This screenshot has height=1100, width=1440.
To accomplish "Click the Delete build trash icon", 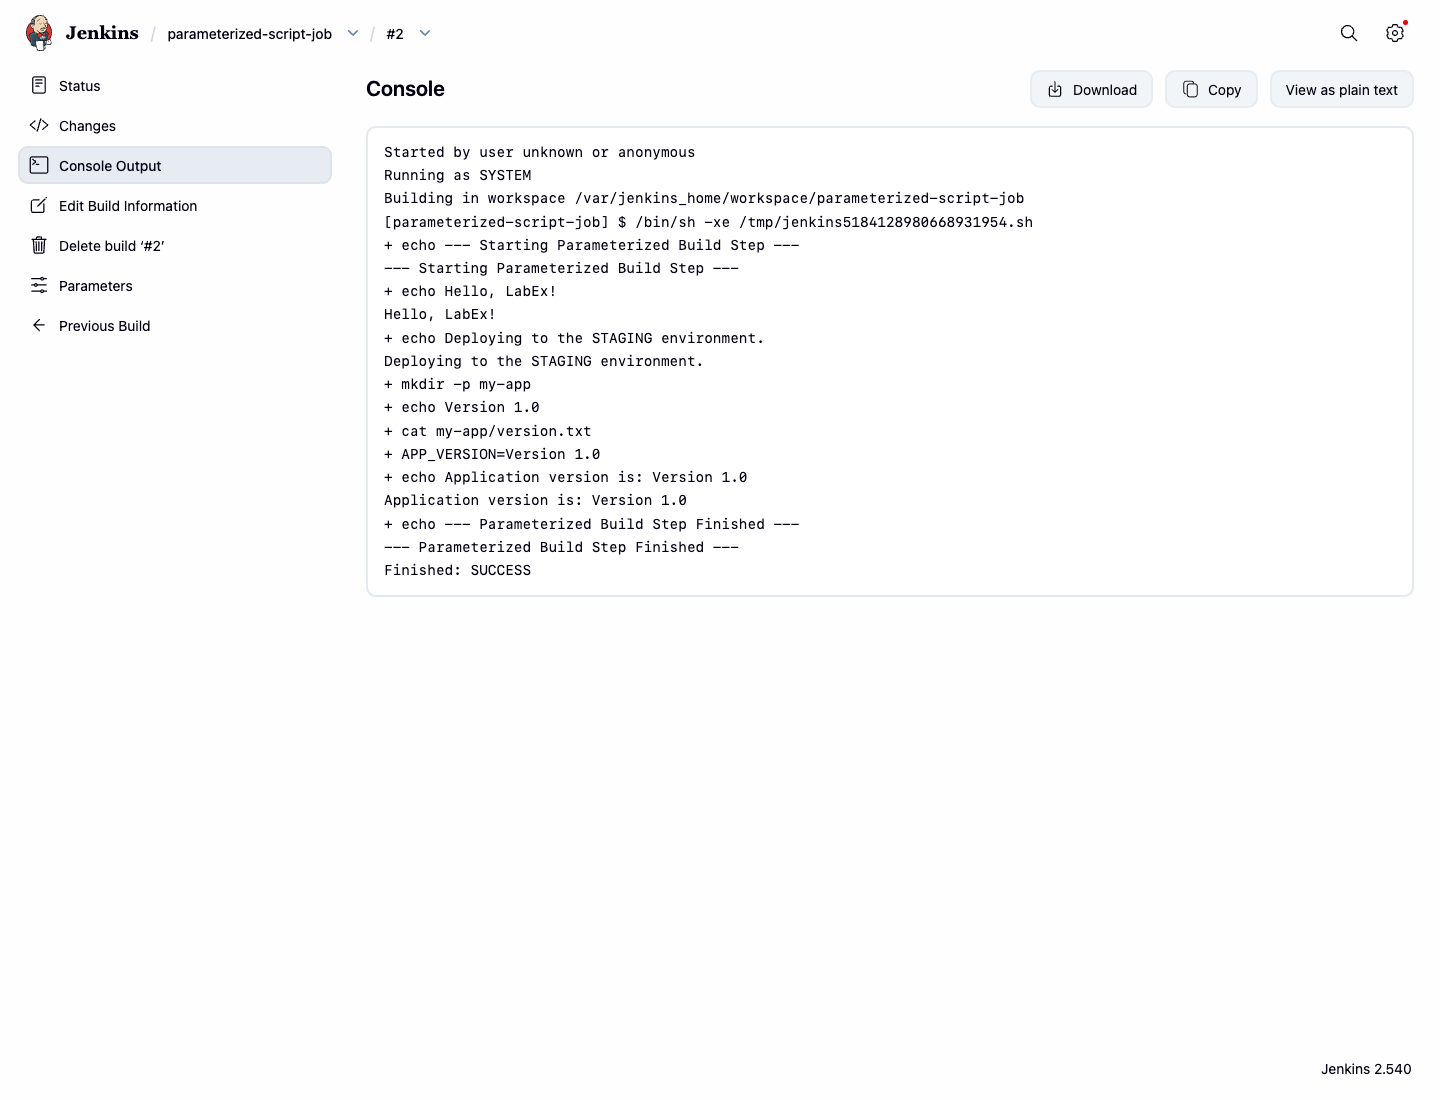I will pyautogui.click(x=39, y=245).
